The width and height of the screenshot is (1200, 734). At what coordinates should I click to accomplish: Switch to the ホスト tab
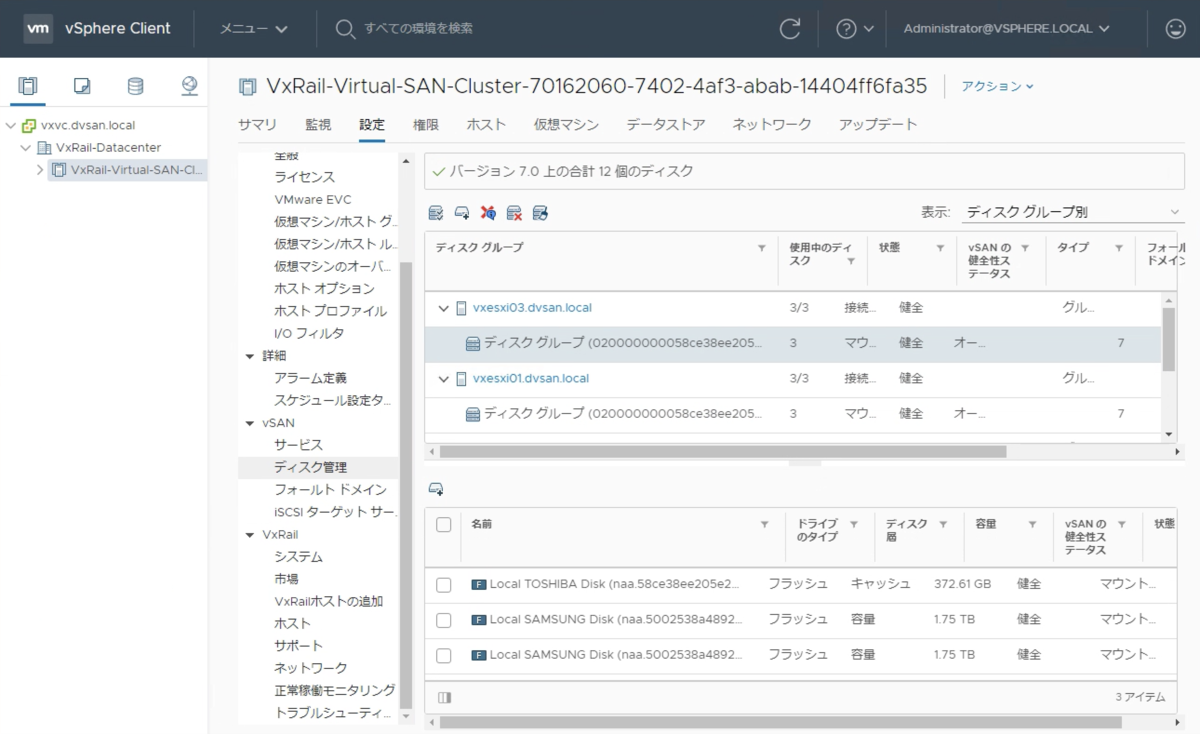[x=486, y=125]
